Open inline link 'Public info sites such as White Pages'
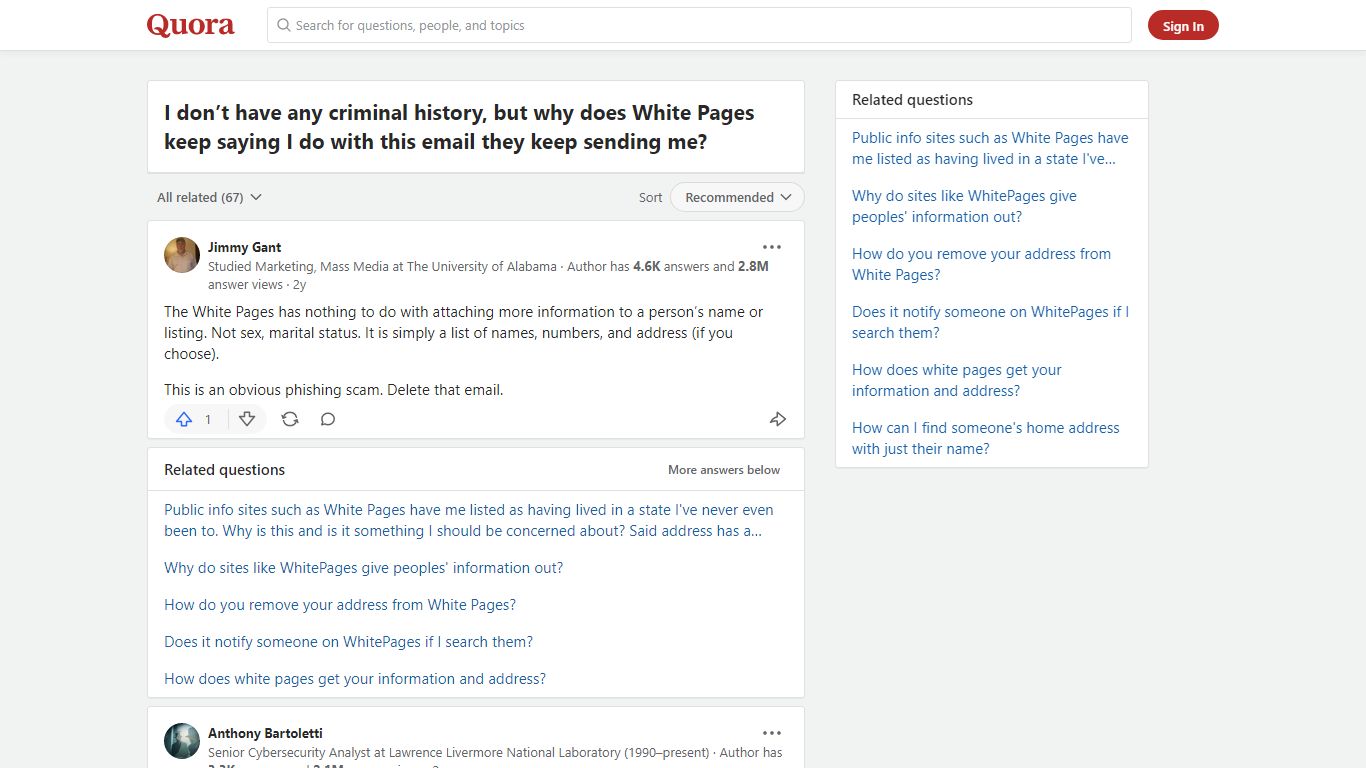 pyautogui.click(x=469, y=520)
